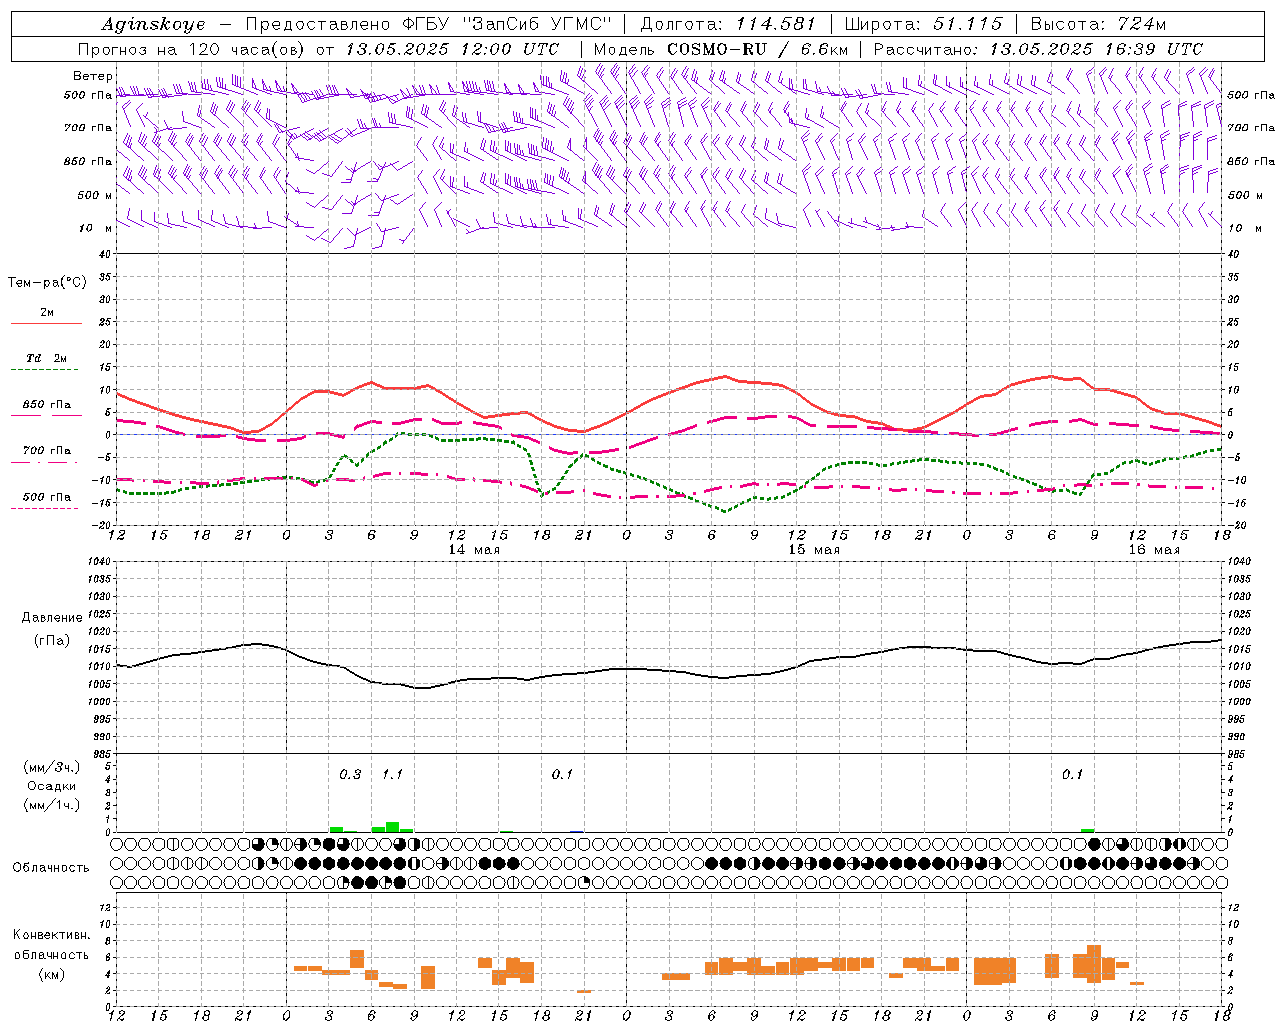Click the Осадки precipitation label

(x=52, y=786)
